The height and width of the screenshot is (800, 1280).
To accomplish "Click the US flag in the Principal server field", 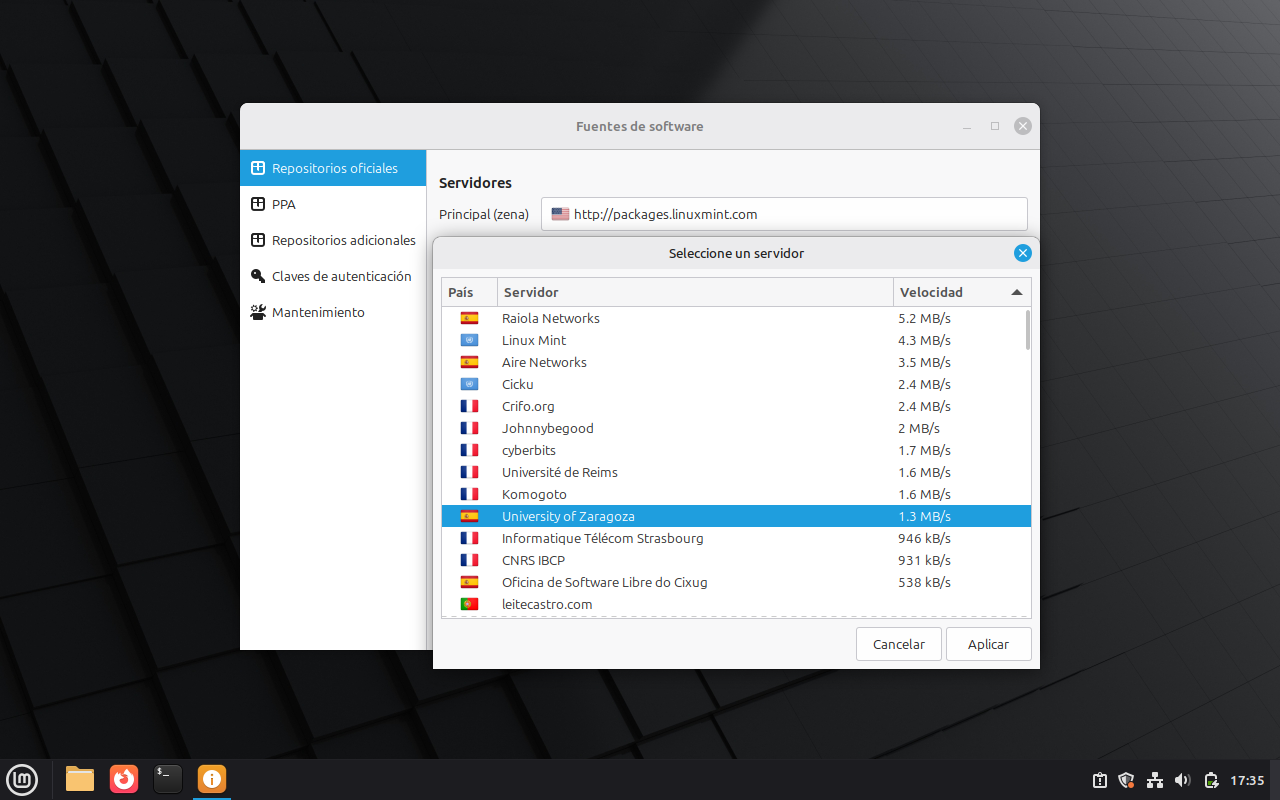I will point(560,214).
